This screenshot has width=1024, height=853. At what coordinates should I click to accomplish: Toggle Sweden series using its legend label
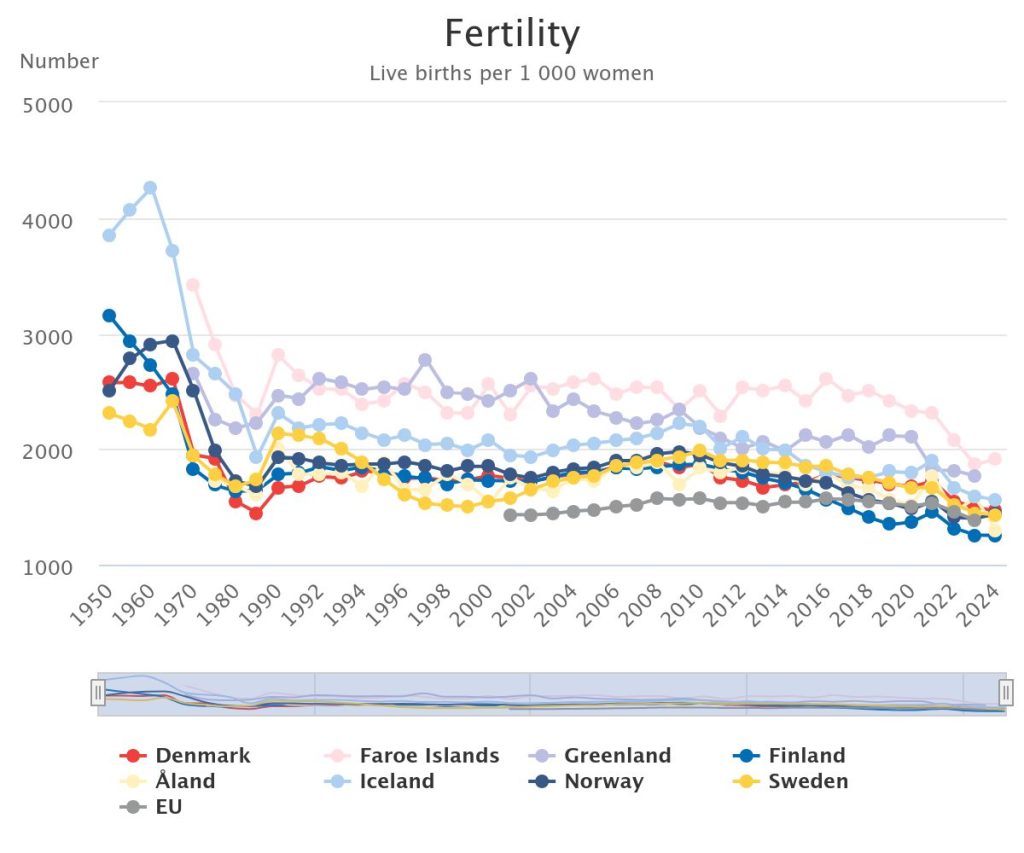click(x=808, y=781)
